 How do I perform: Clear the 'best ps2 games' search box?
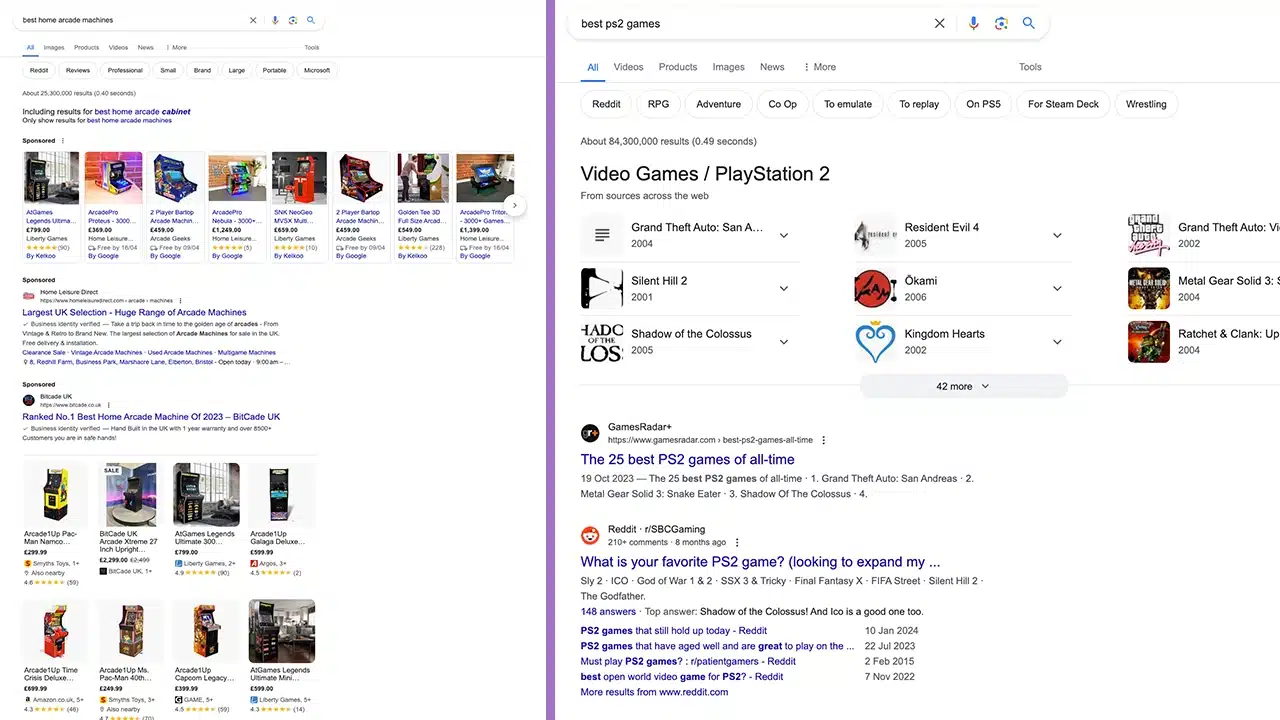tap(939, 23)
